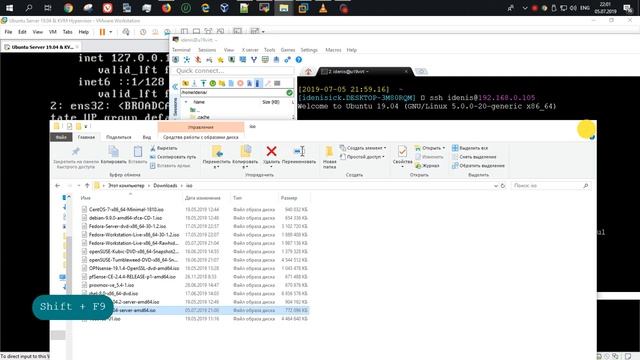The image size is (640, 360).
Task: Click Downloads in Explorer breadcrumb path
Action: click(x=165, y=186)
